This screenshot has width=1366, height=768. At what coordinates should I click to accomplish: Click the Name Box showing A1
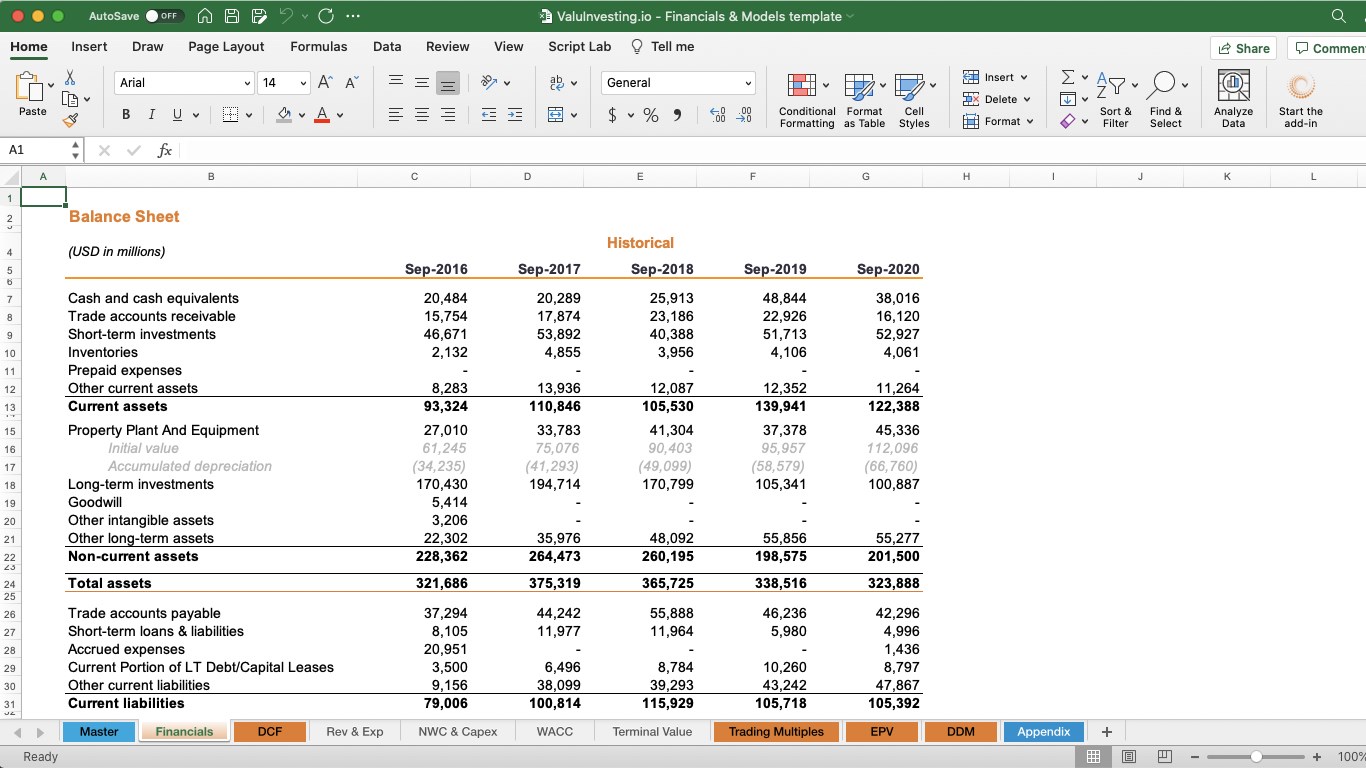36,150
